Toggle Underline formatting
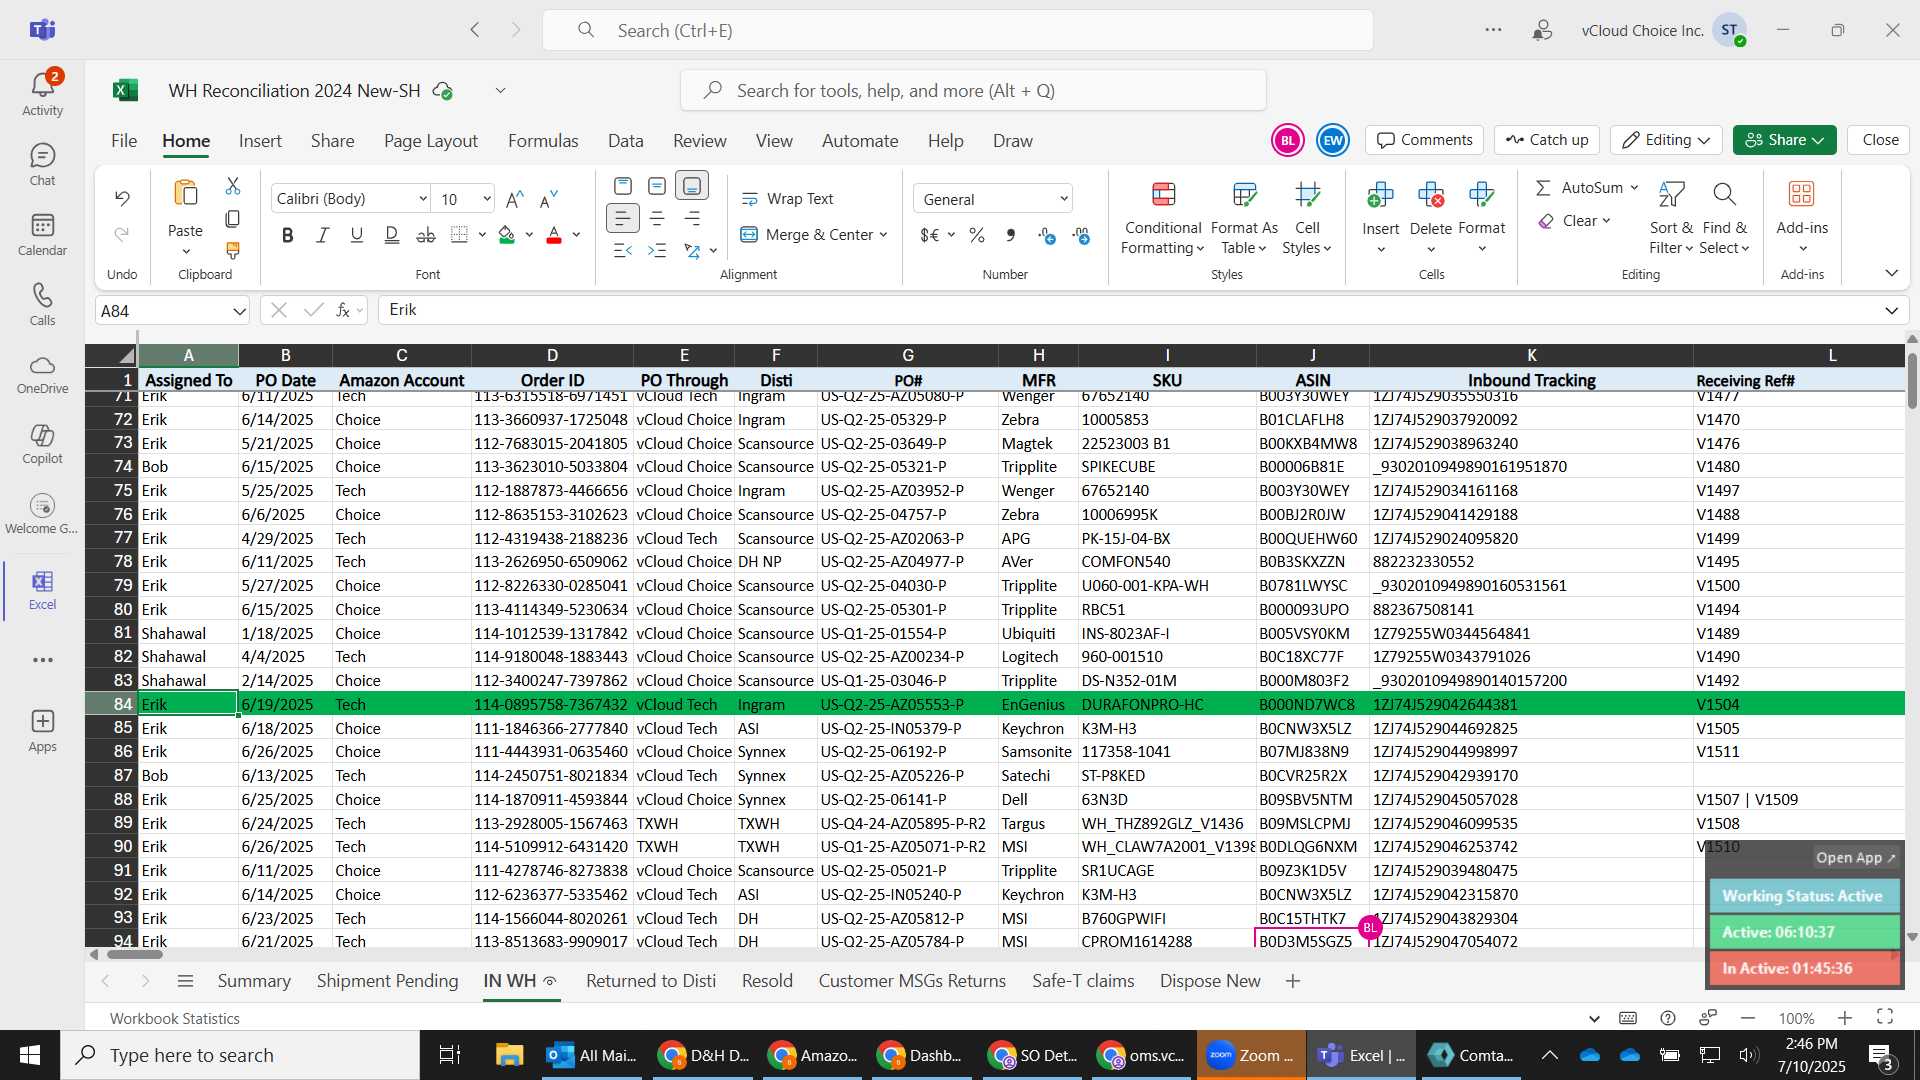 point(357,235)
